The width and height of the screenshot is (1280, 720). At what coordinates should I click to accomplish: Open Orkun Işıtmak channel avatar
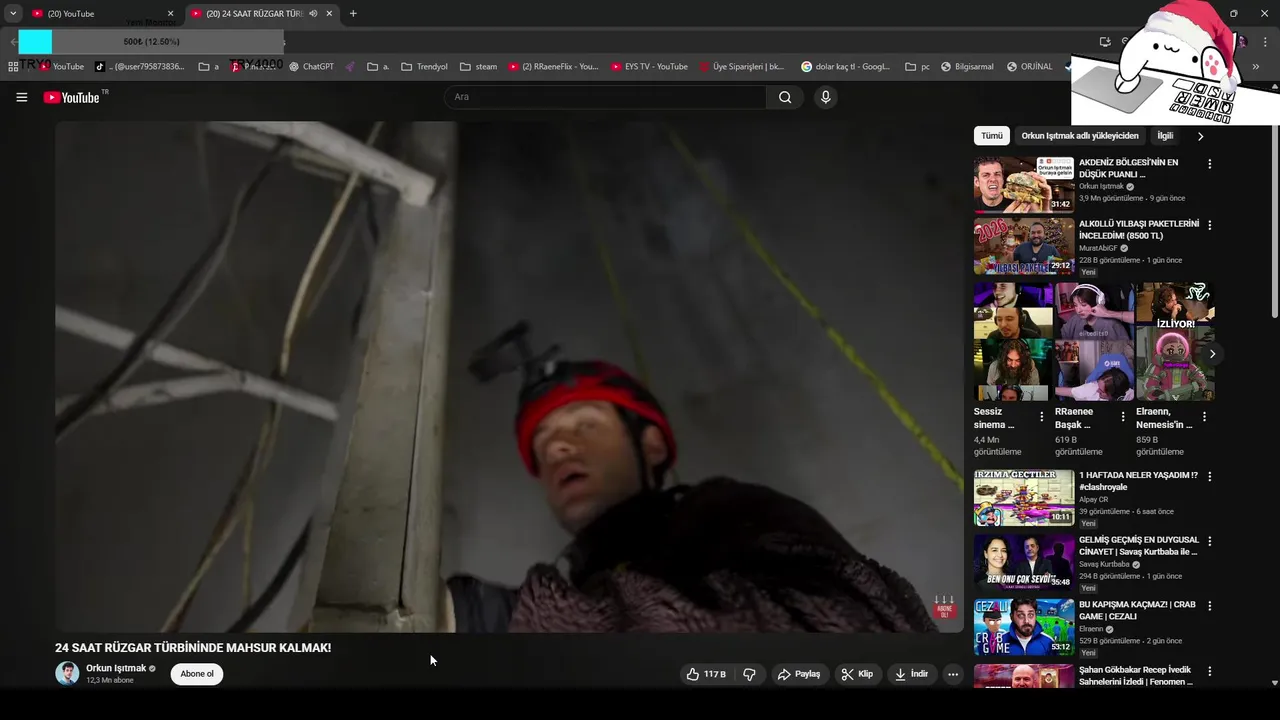coord(67,673)
